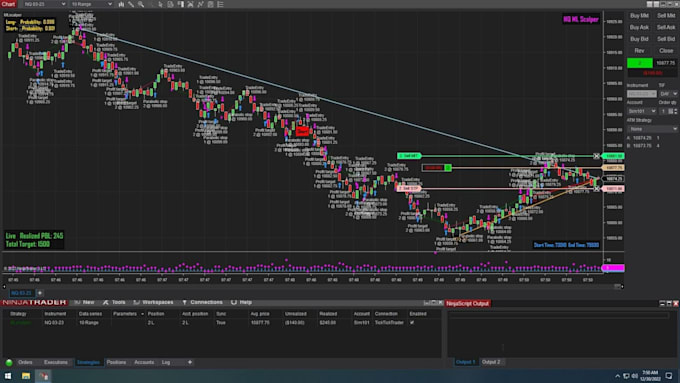Screen dimensions: 680x383
Task: Click the chart horizontal scrollbar left arrow
Action: point(4,286)
